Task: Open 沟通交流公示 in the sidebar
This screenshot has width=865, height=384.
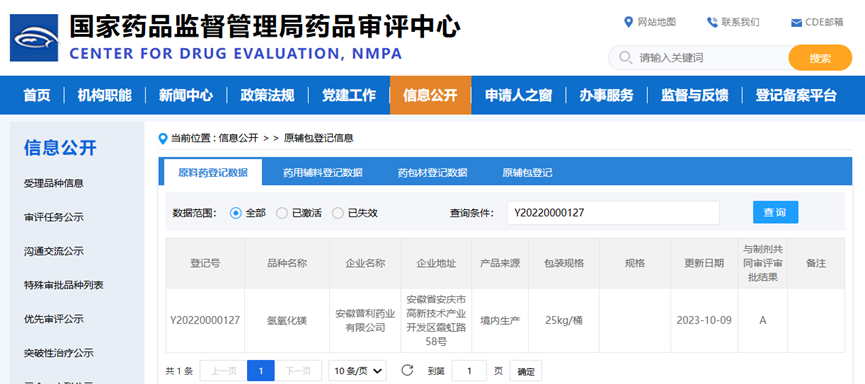Action: pyautogui.click(x=54, y=251)
